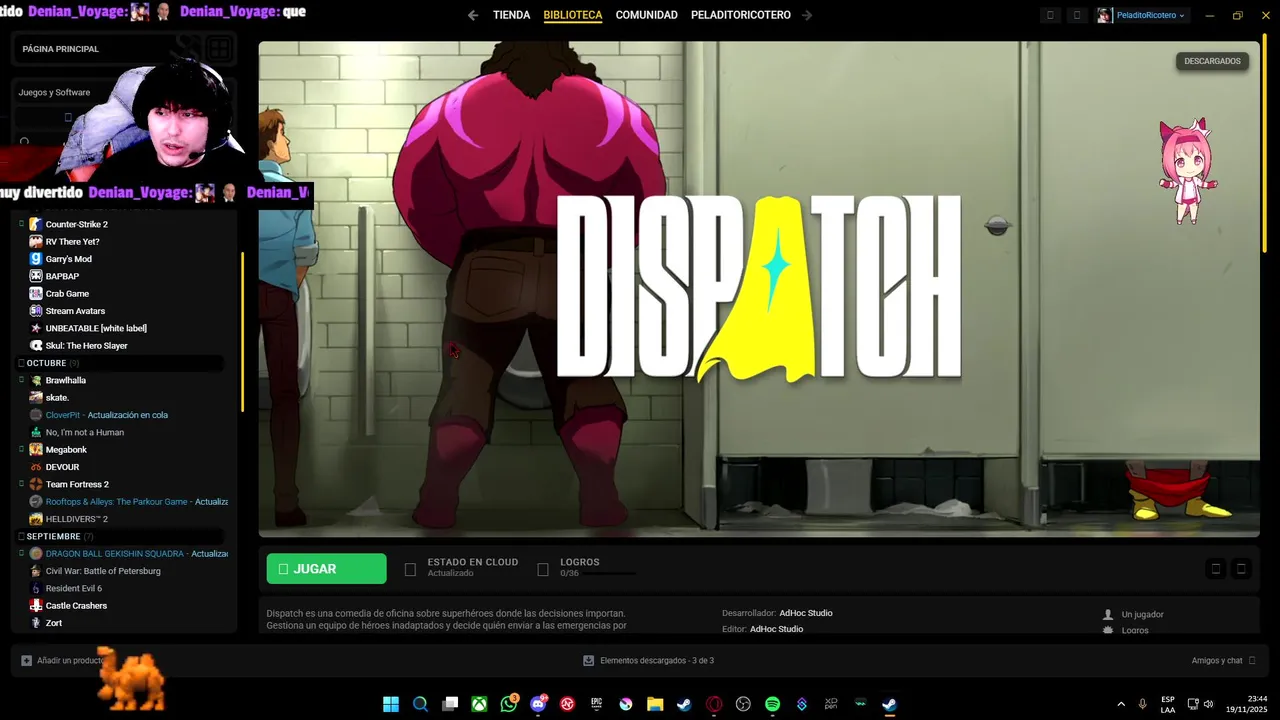
Task: Click the Castle Crashers icon
Action: (x=36, y=606)
